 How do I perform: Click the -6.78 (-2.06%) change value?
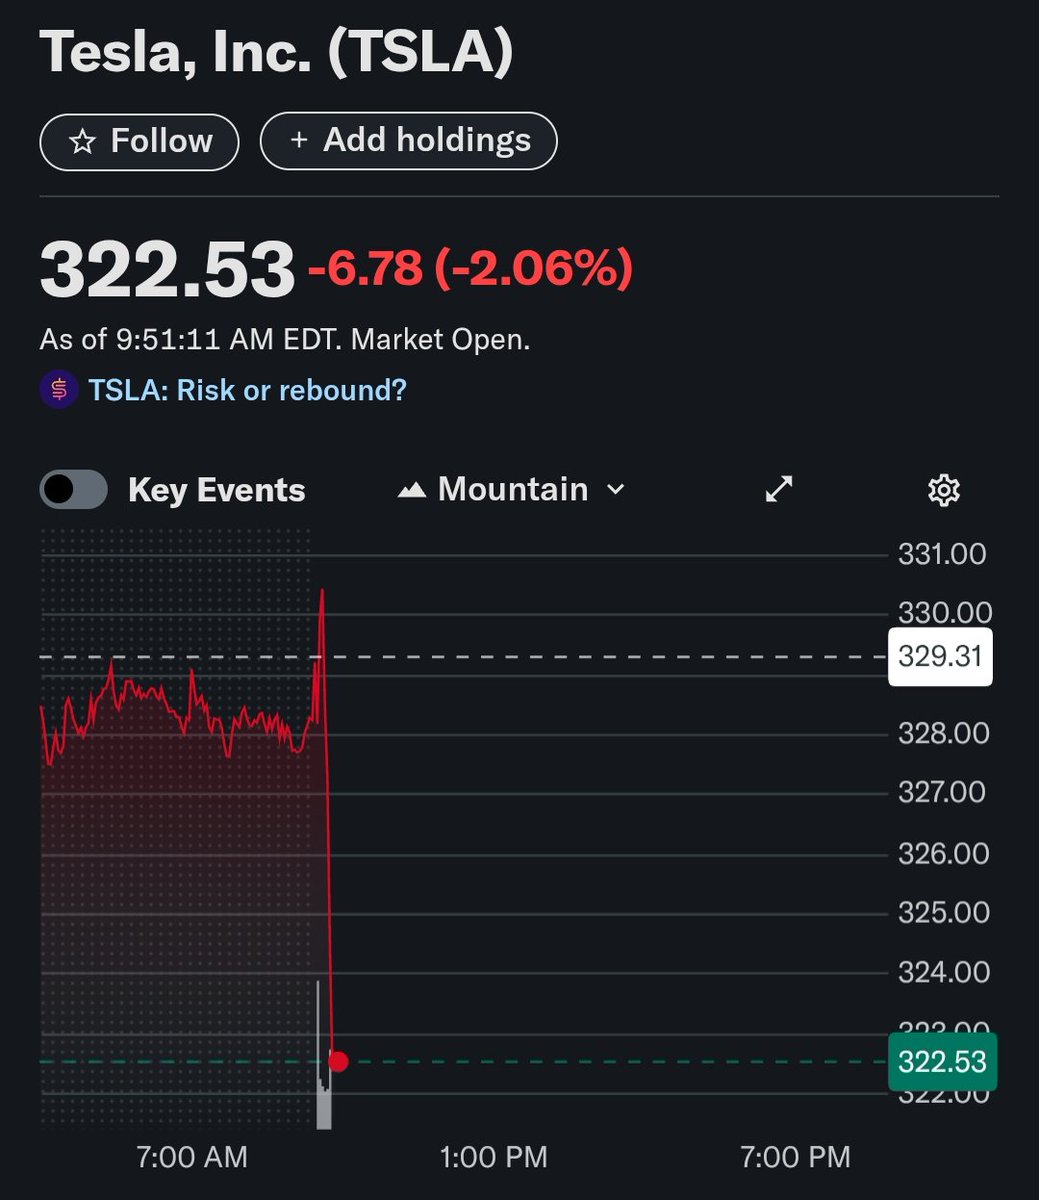coord(470,268)
